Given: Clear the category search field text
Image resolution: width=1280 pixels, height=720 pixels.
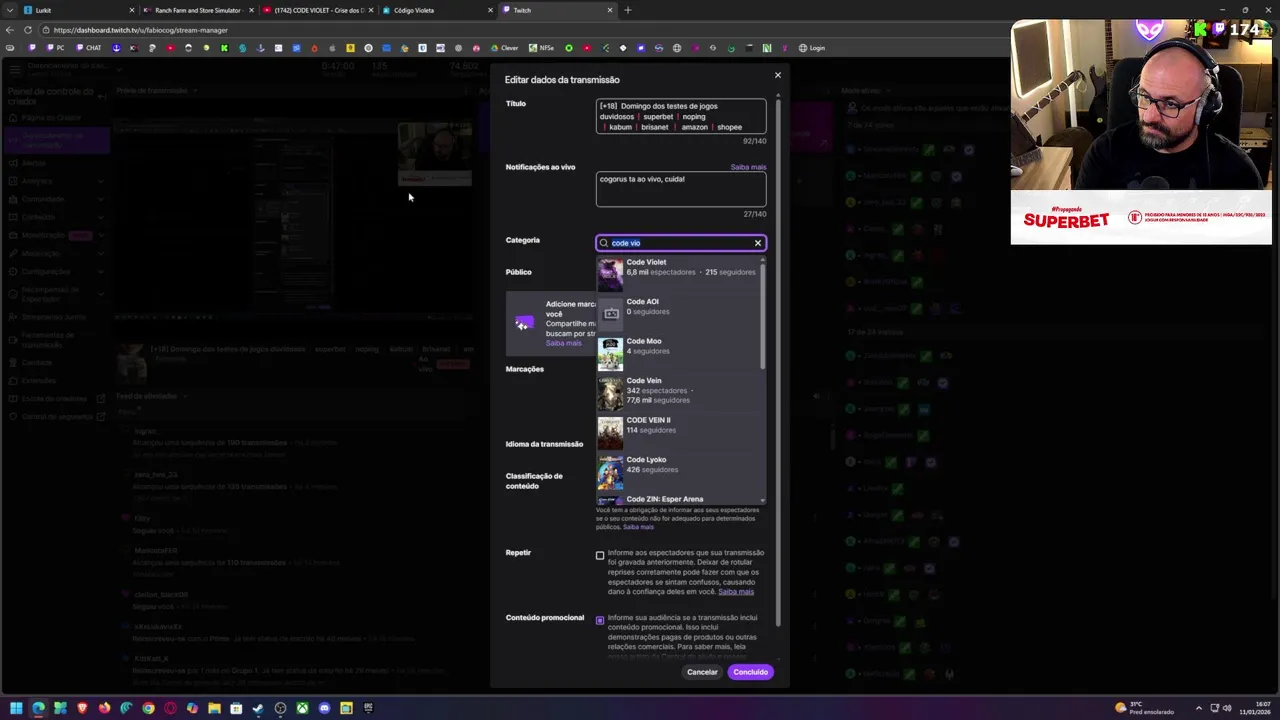Looking at the screenshot, I should point(758,243).
